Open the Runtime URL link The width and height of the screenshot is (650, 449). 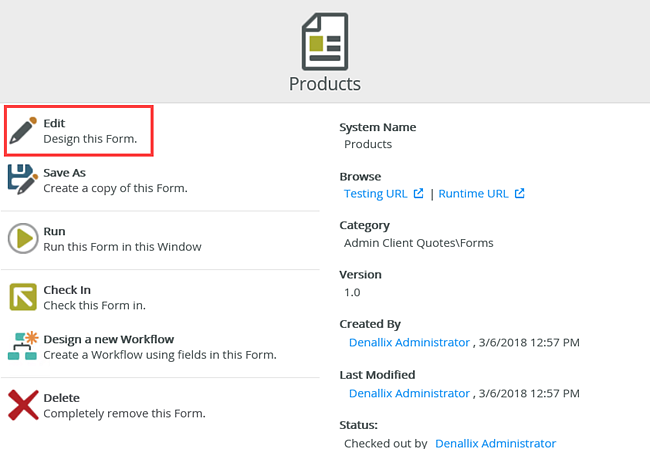click(473, 193)
